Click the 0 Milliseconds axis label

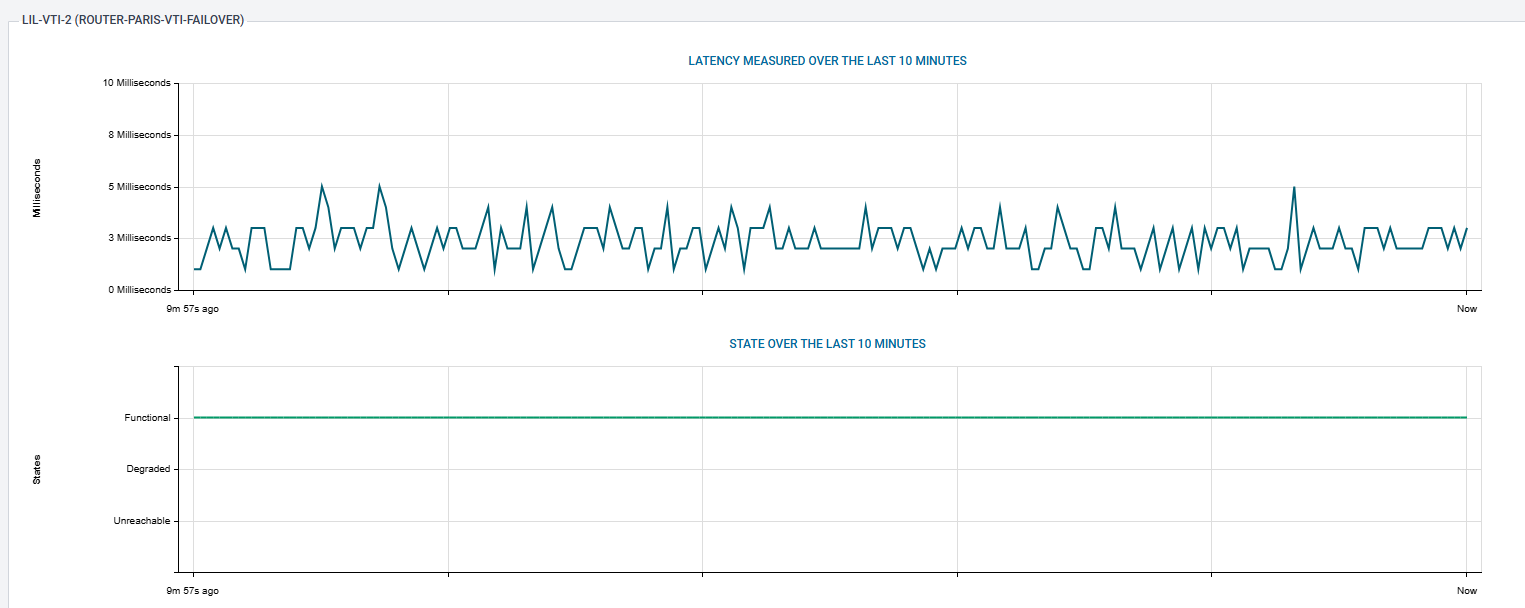140,290
